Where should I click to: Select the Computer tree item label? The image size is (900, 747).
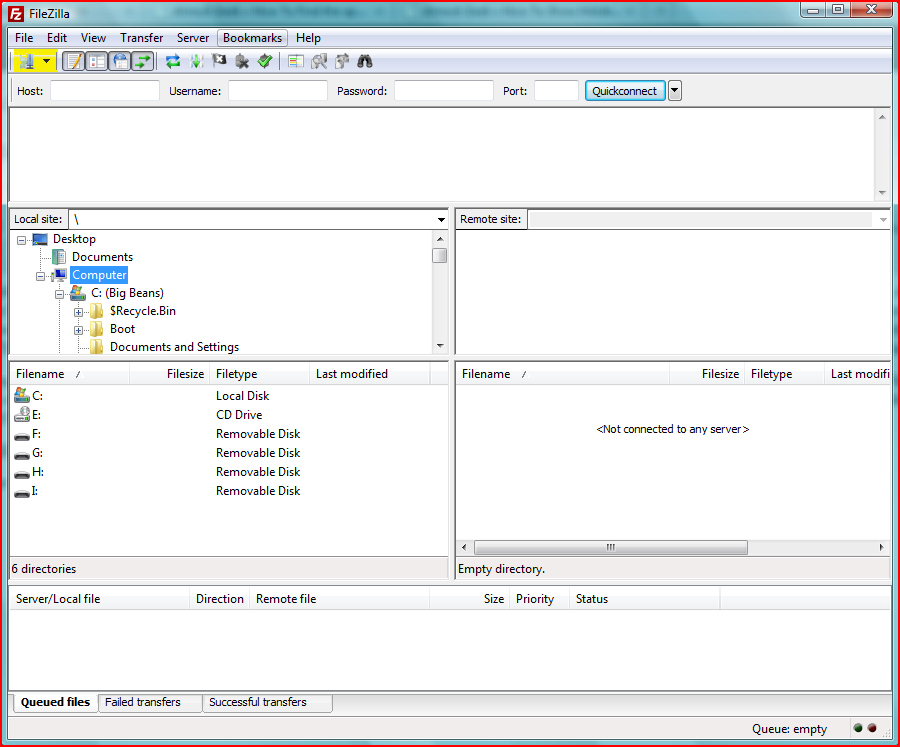click(99, 275)
